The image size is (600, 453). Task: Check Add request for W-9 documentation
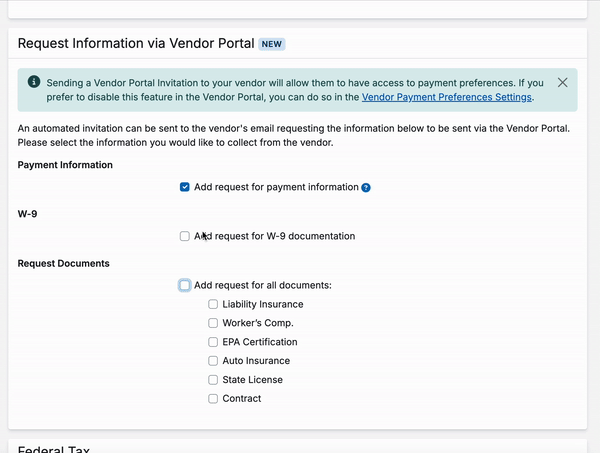coord(184,236)
